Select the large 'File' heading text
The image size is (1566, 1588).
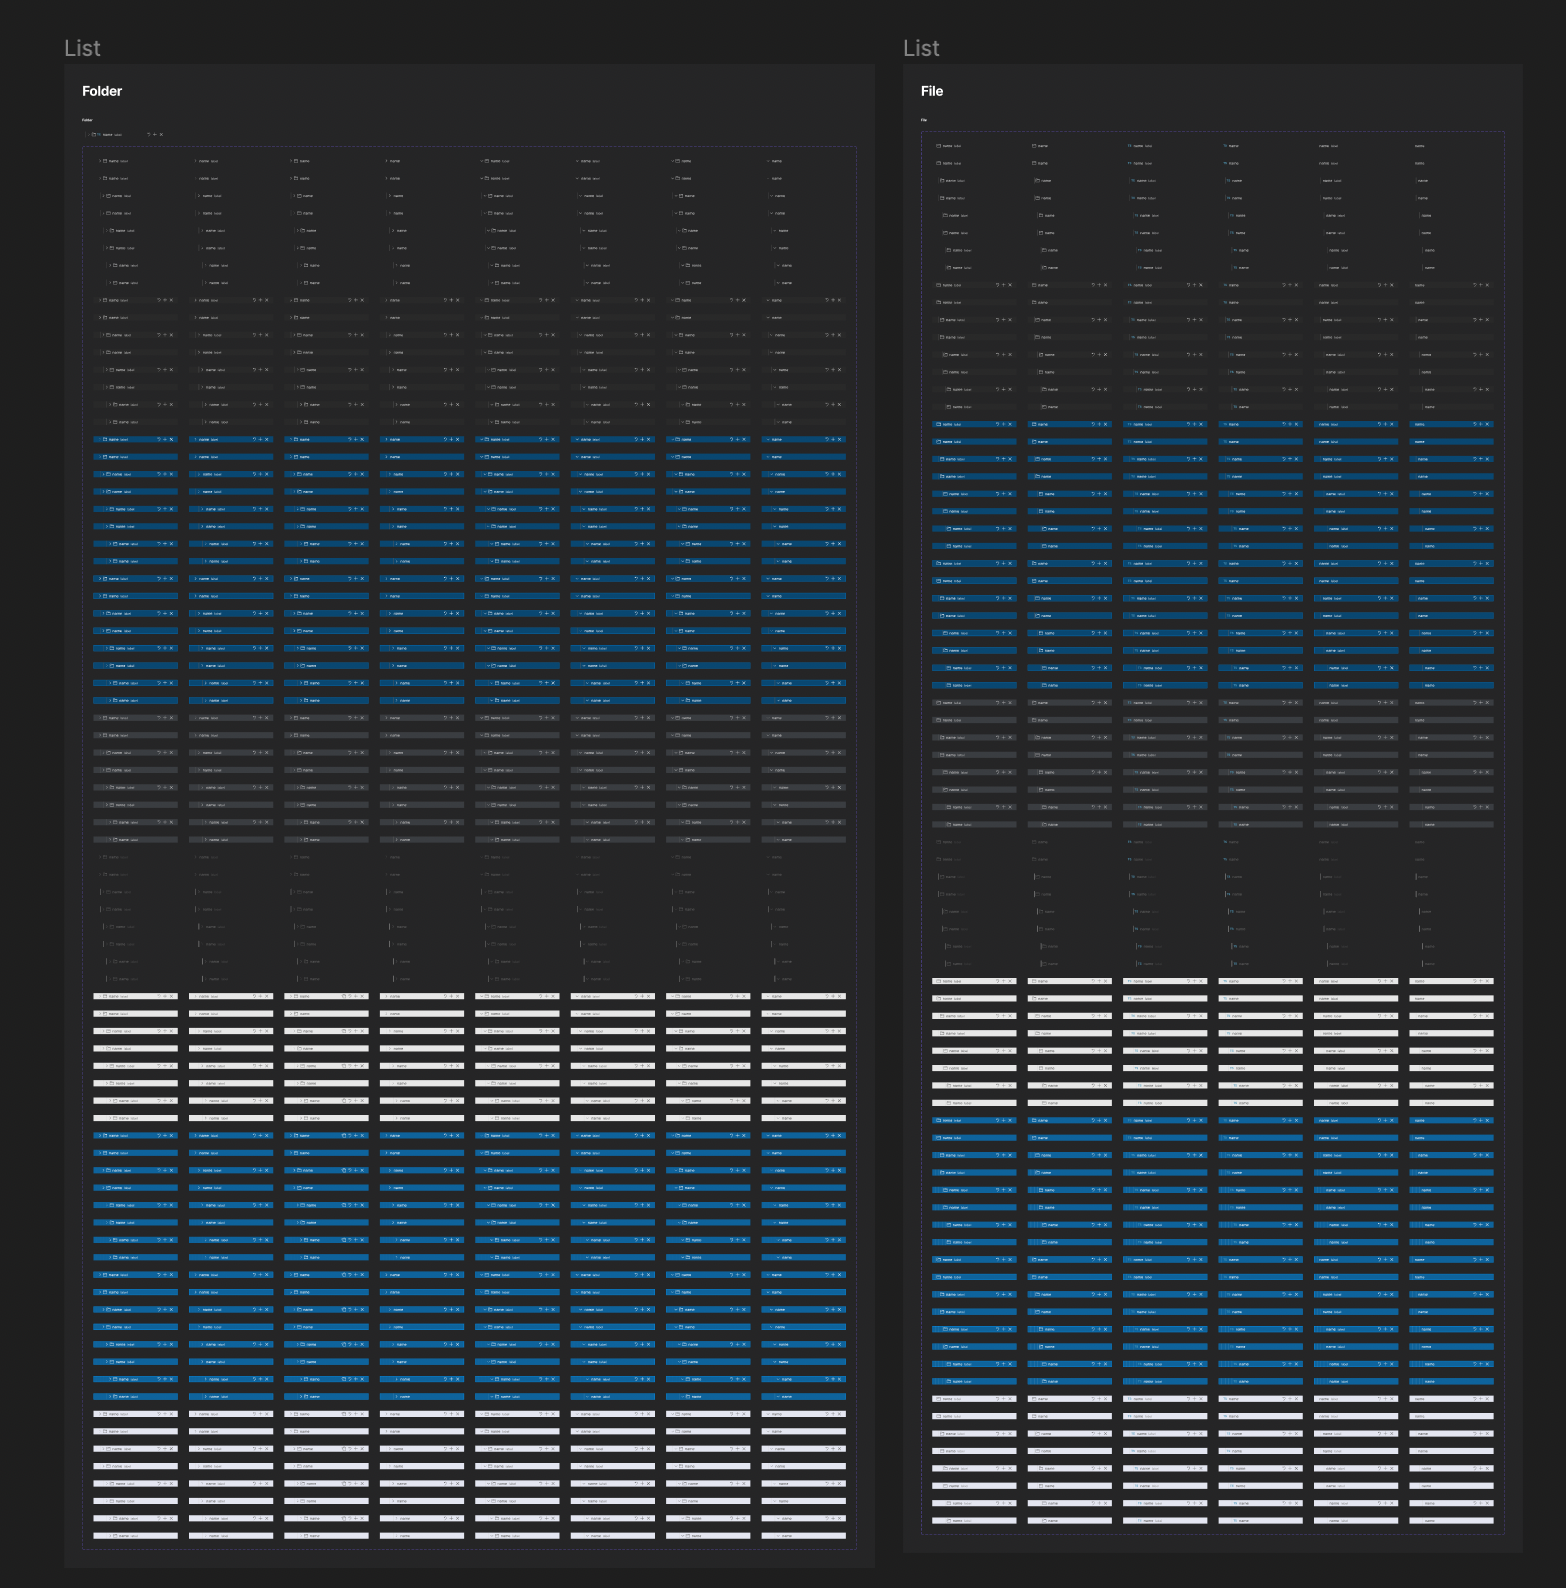click(x=931, y=91)
